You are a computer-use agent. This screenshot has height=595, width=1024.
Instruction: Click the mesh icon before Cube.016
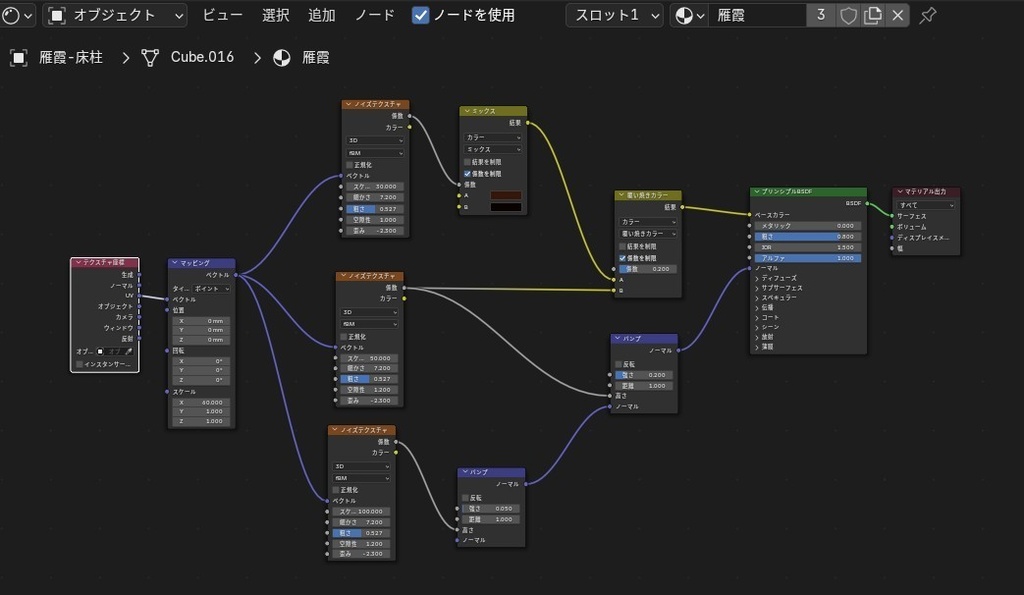pyautogui.click(x=150, y=57)
